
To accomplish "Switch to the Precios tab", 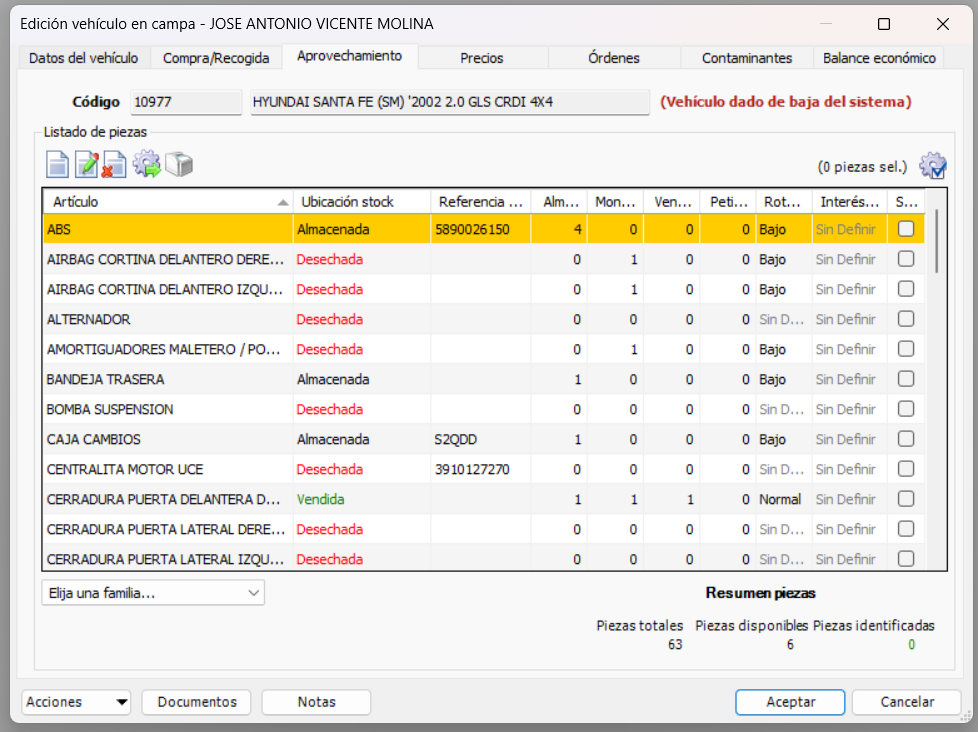I will point(482,58).
